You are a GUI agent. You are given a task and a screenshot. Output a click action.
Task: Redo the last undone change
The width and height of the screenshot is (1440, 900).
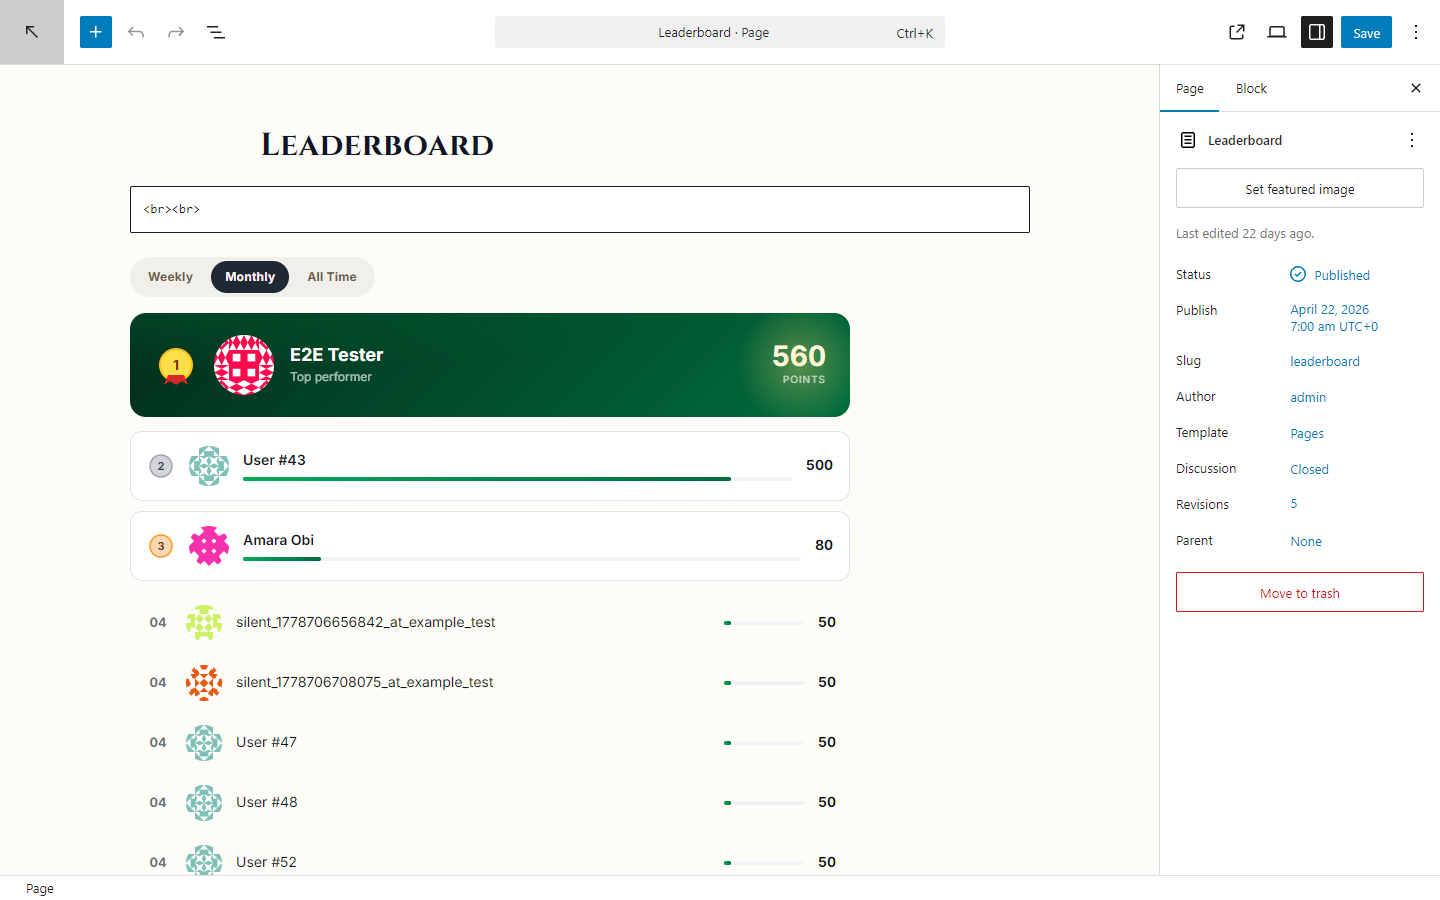coord(176,32)
